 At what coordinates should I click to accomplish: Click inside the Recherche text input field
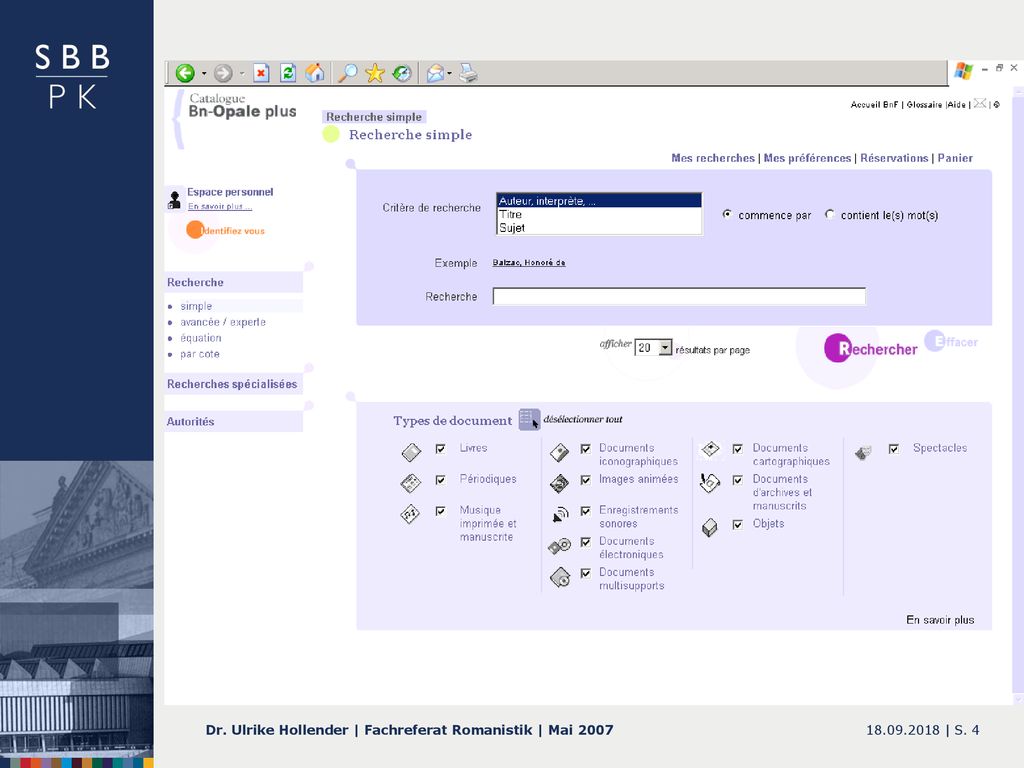tap(679, 296)
